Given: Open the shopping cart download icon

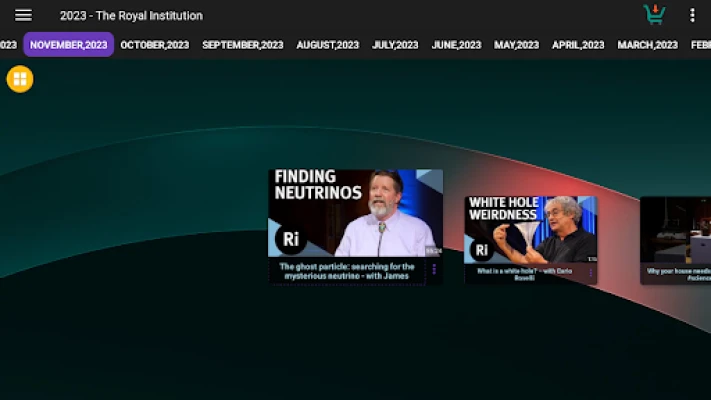Looking at the screenshot, I should pos(654,15).
